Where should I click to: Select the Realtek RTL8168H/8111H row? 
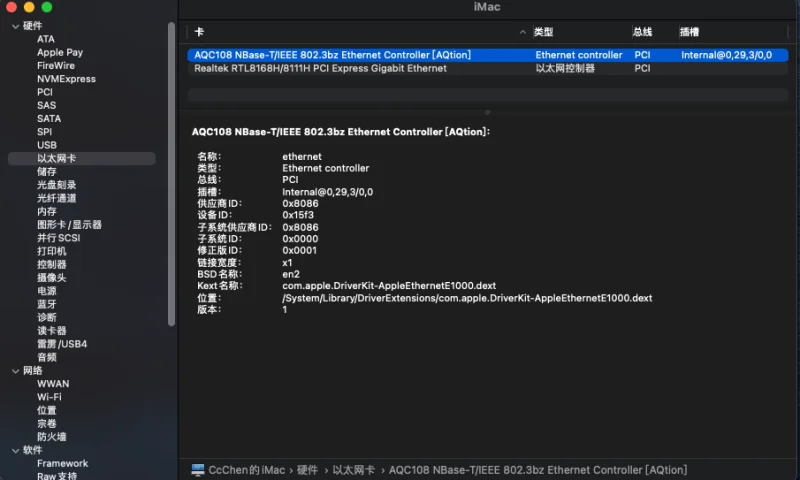pos(320,69)
